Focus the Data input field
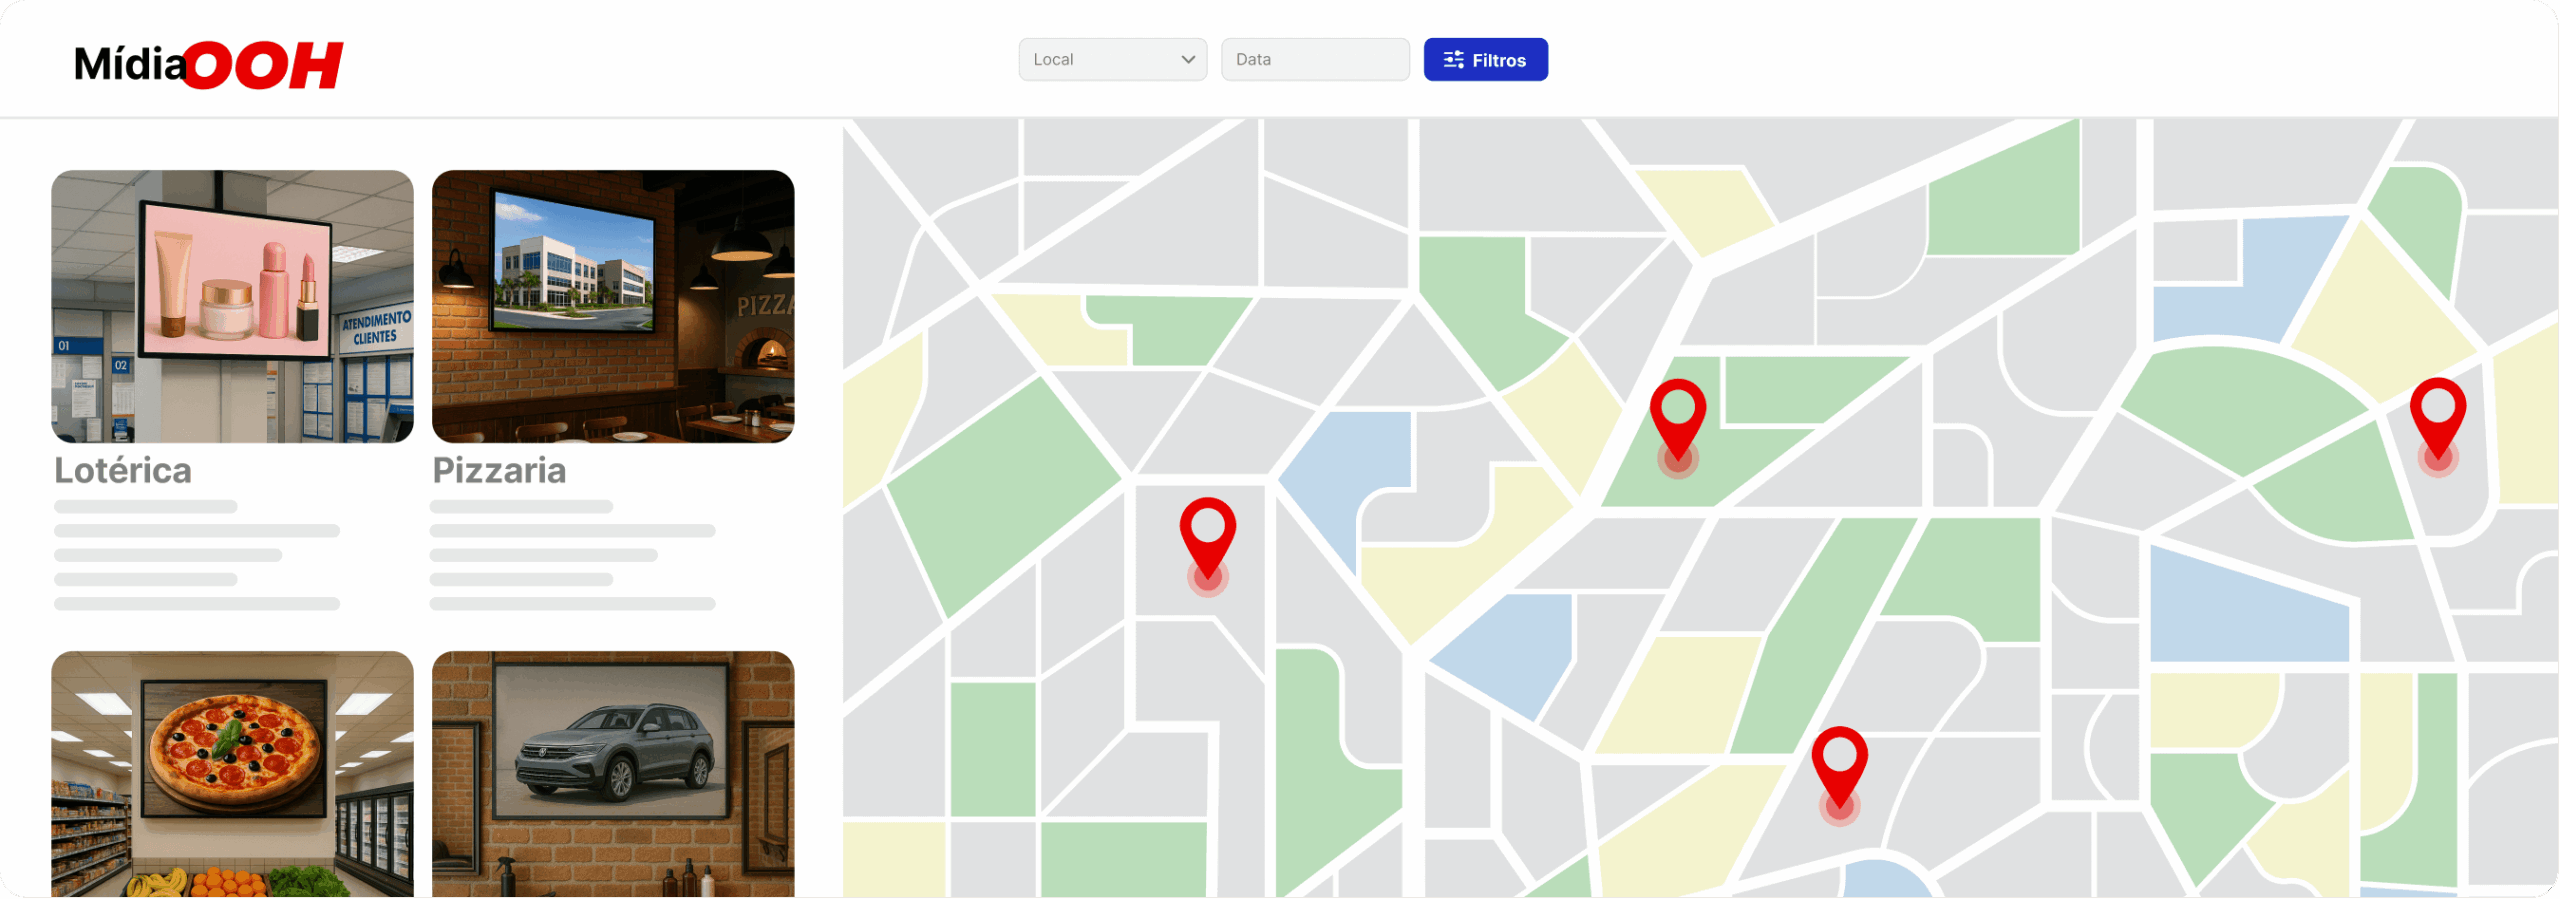 1314,60
